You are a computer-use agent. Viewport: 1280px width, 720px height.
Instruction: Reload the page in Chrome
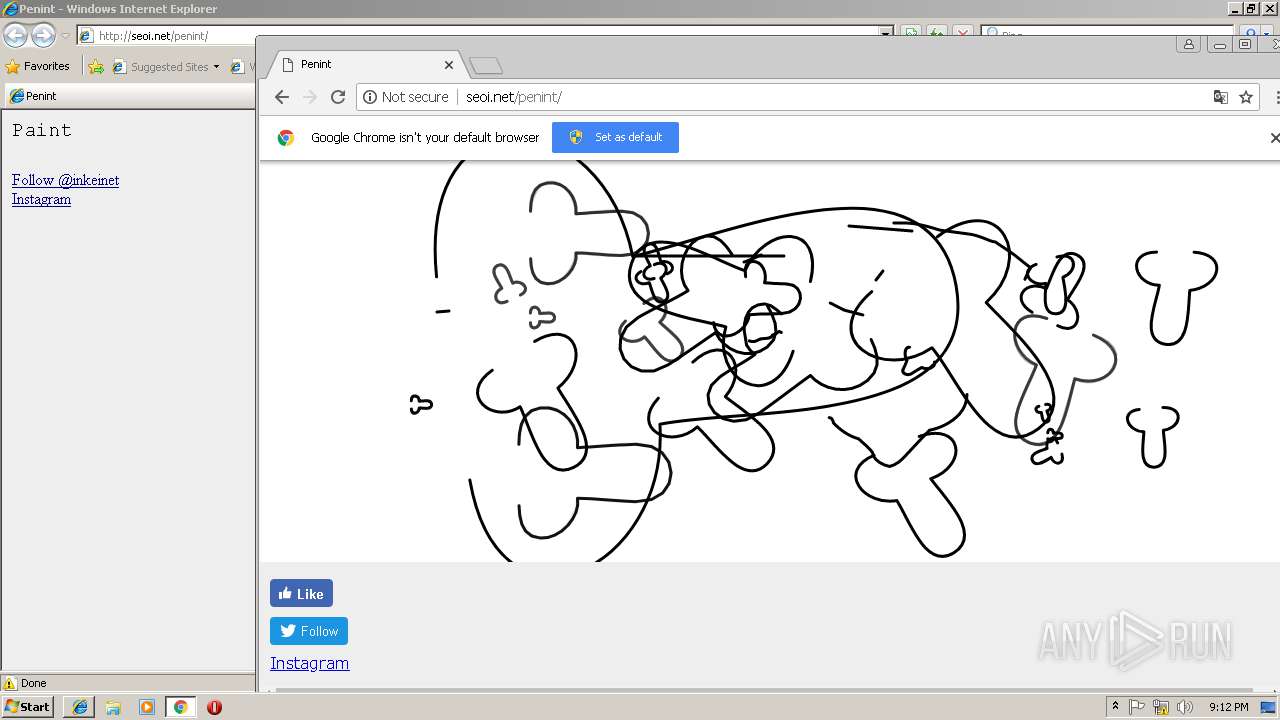pos(338,97)
